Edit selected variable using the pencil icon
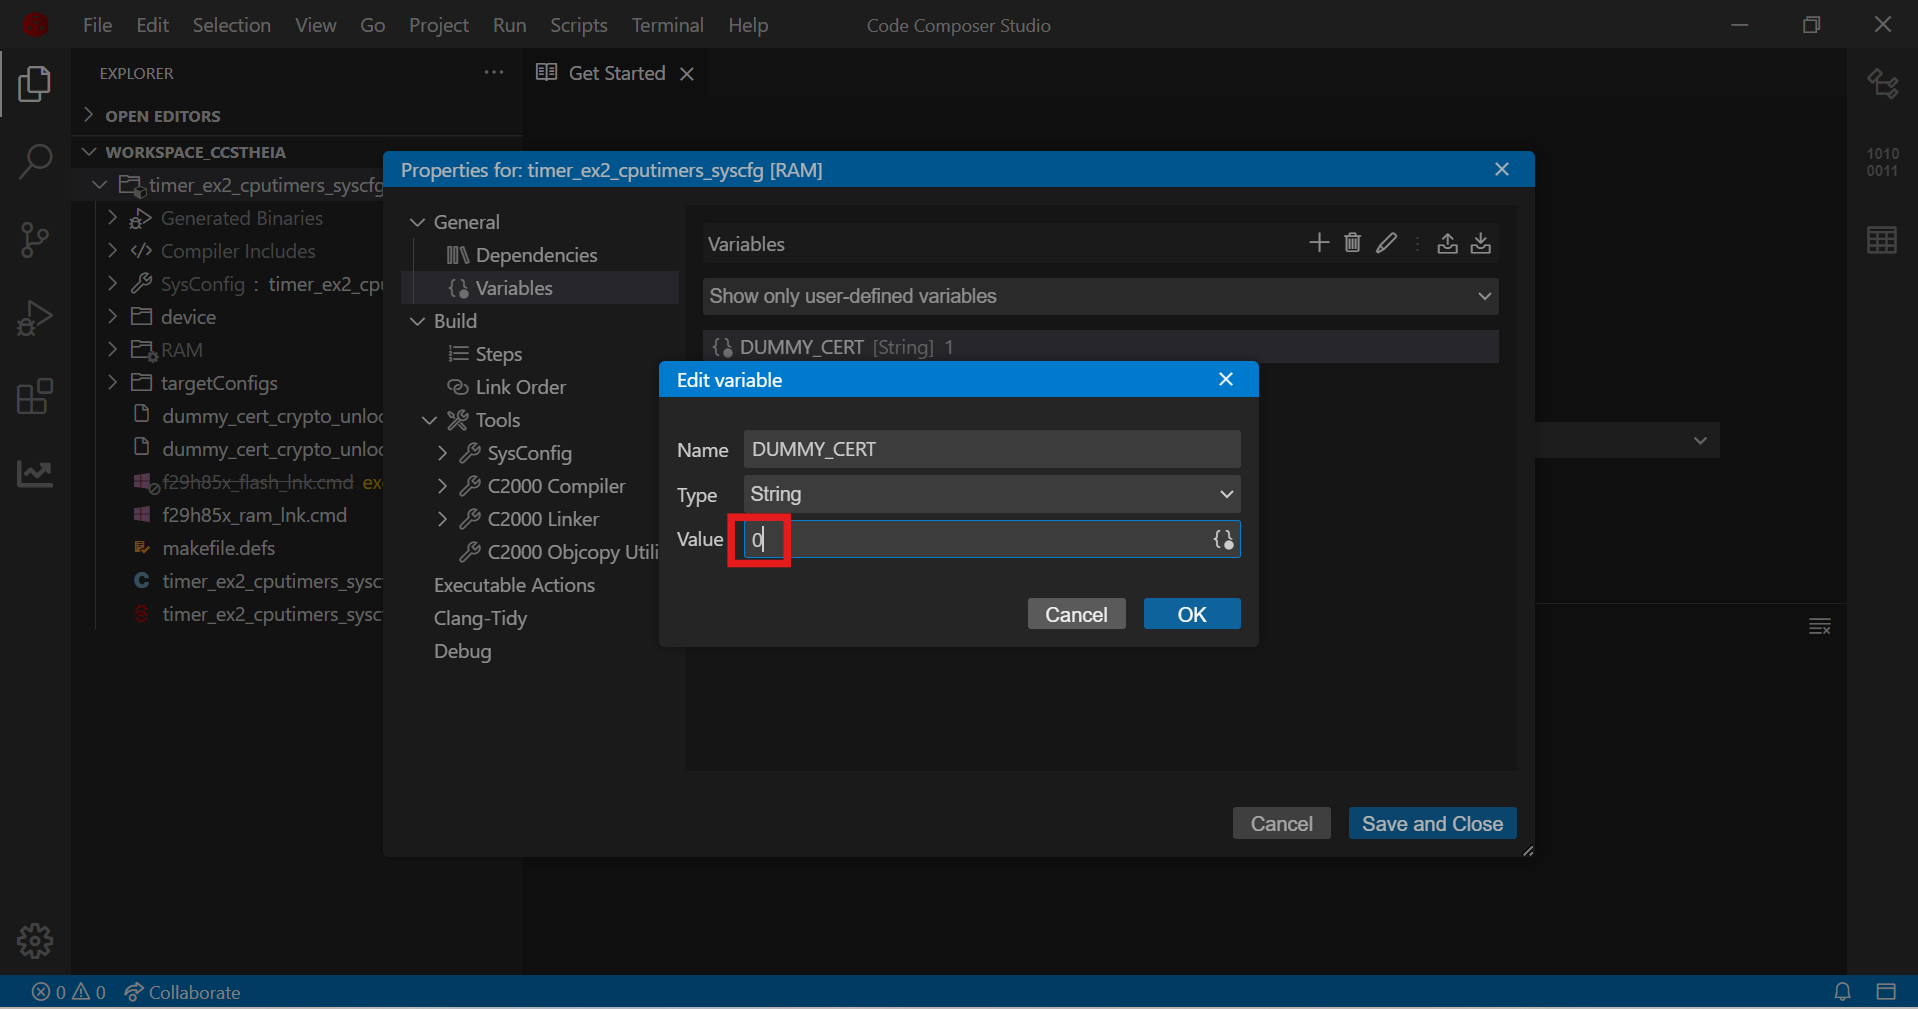 (1386, 243)
